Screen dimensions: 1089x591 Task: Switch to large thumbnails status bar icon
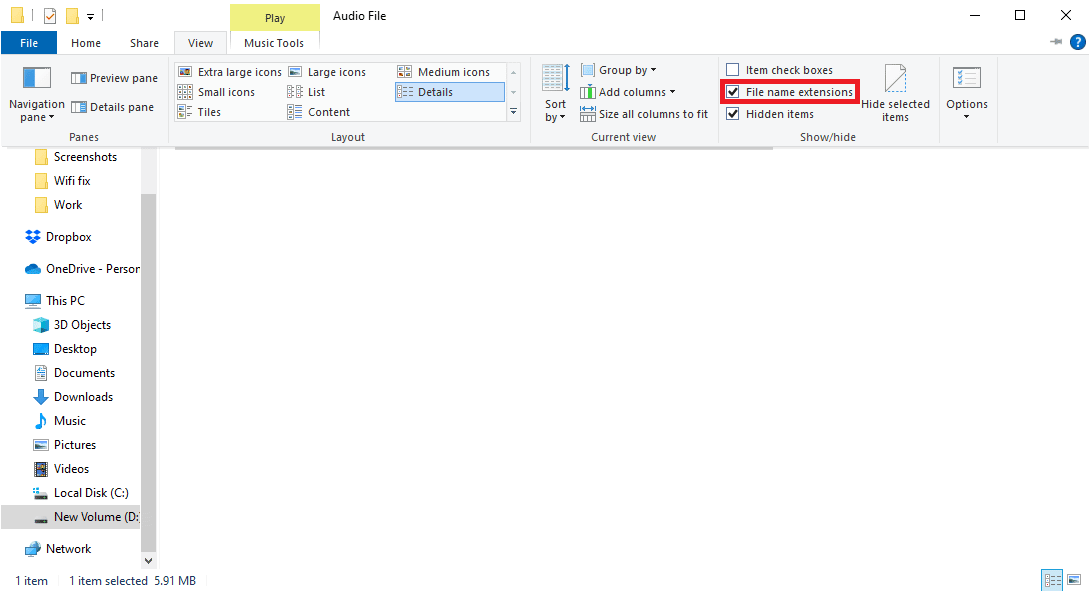(x=1074, y=580)
